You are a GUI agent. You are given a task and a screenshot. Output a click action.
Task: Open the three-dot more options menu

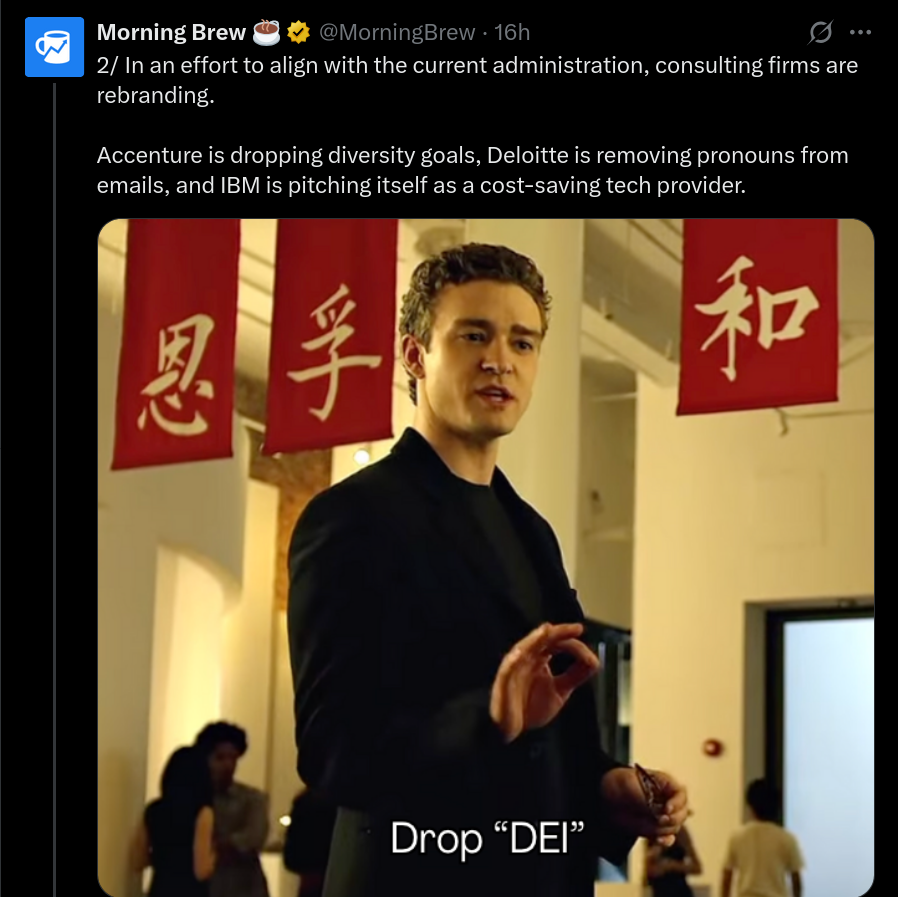pyautogui.click(x=860, y=33)
